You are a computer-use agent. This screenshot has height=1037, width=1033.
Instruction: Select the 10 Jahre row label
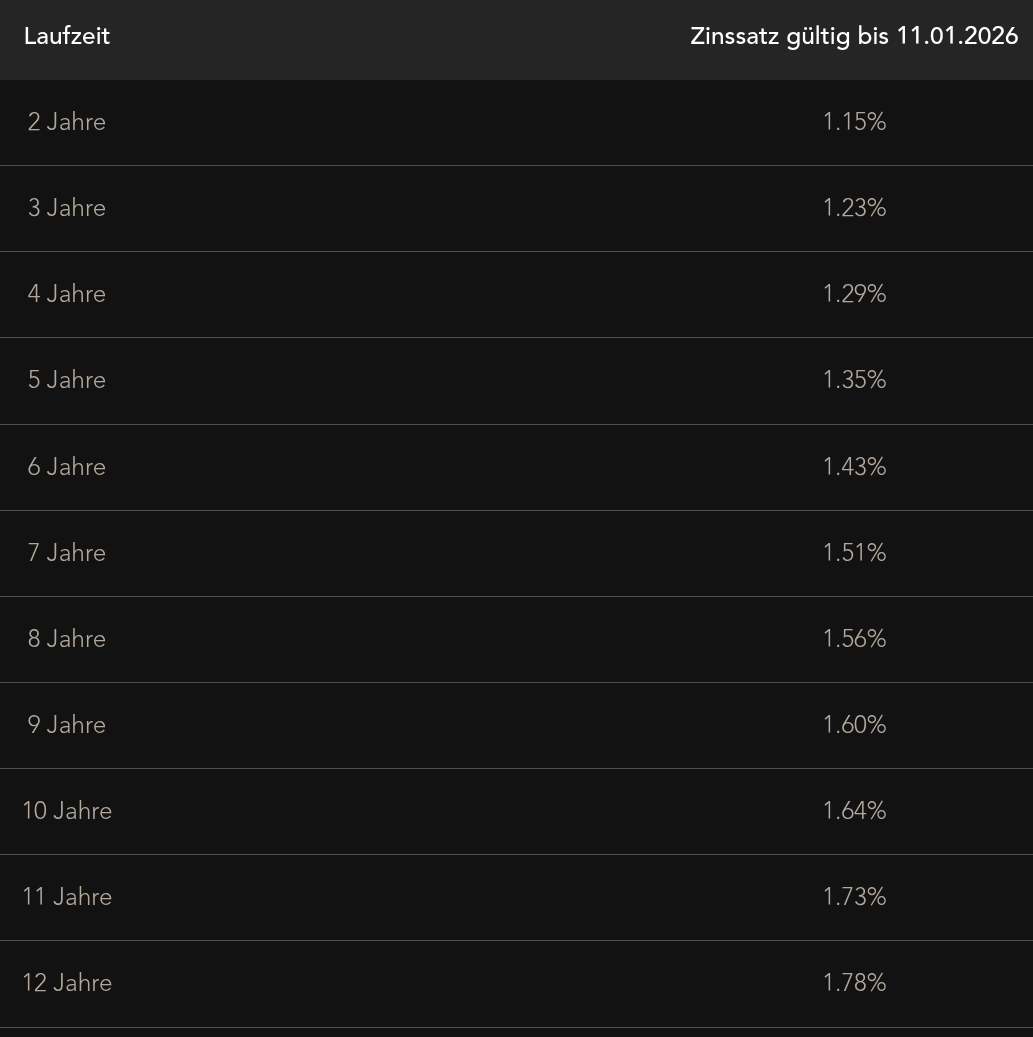click(67, 811)
